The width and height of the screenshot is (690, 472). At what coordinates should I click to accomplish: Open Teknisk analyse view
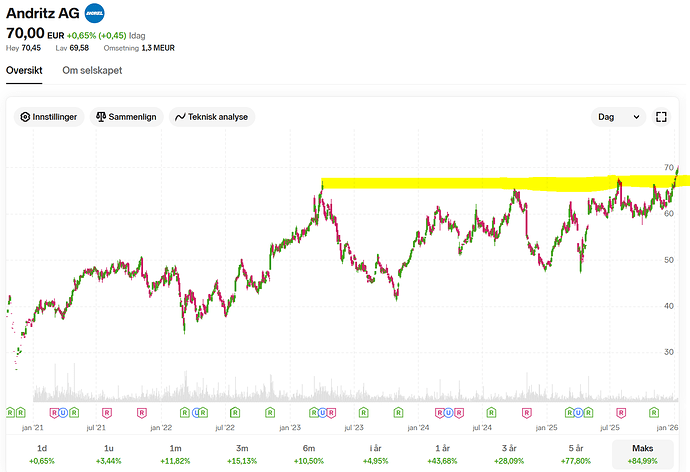212,117
